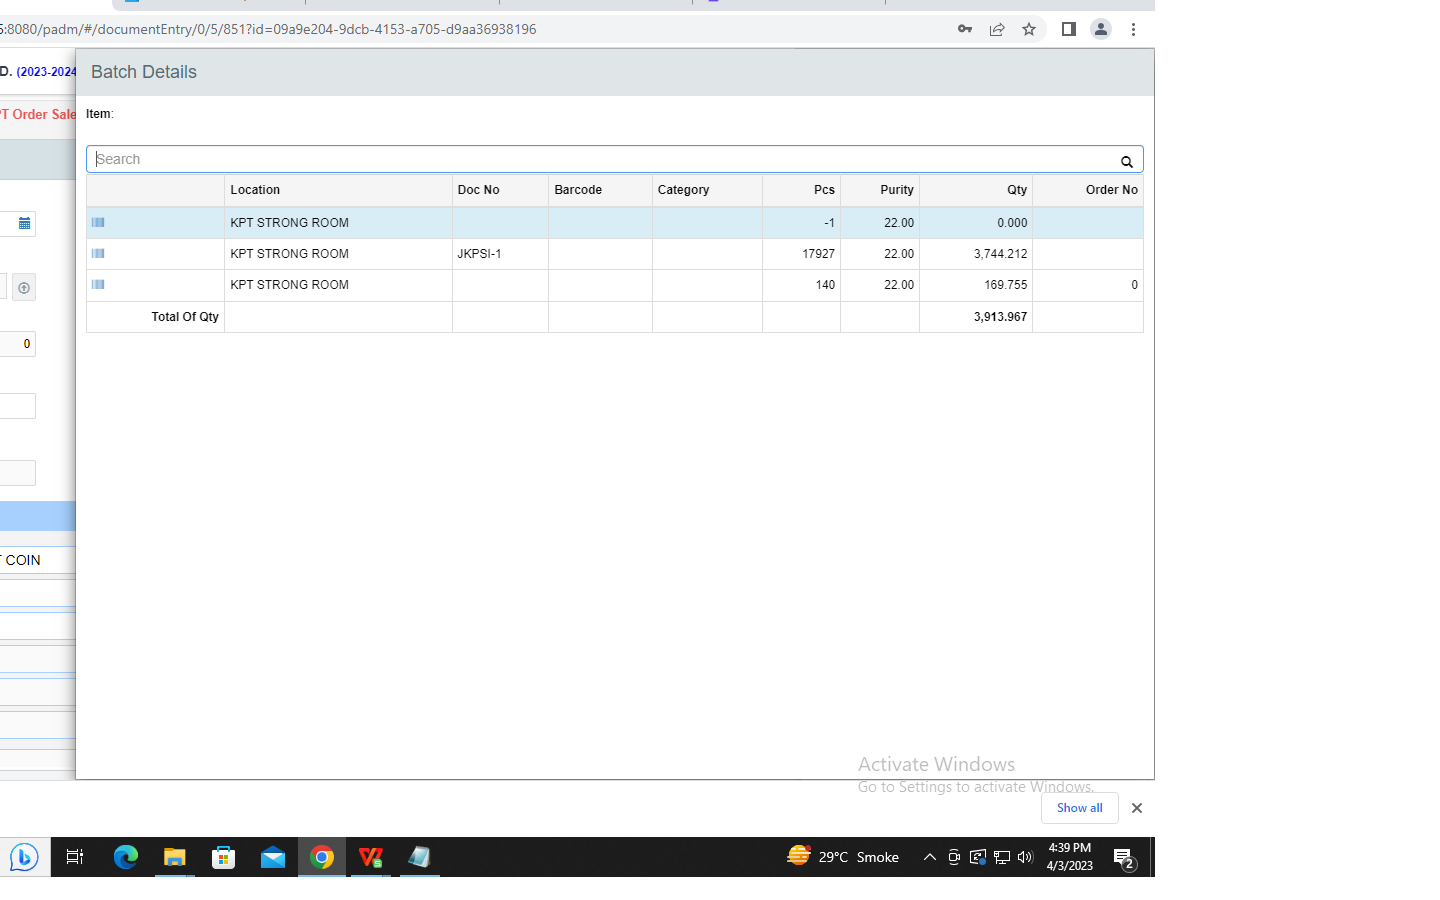Viewport: 1440px width, 900px height.
Task: Open File Explorer from the taskbar
Action: click(x=175, y=857)
